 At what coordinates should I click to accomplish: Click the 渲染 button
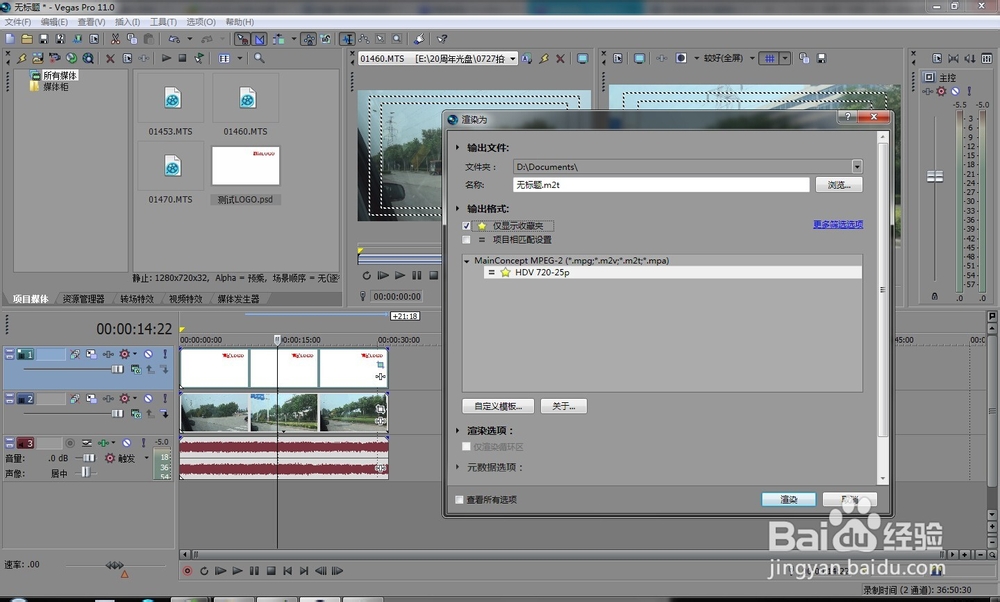788,499
